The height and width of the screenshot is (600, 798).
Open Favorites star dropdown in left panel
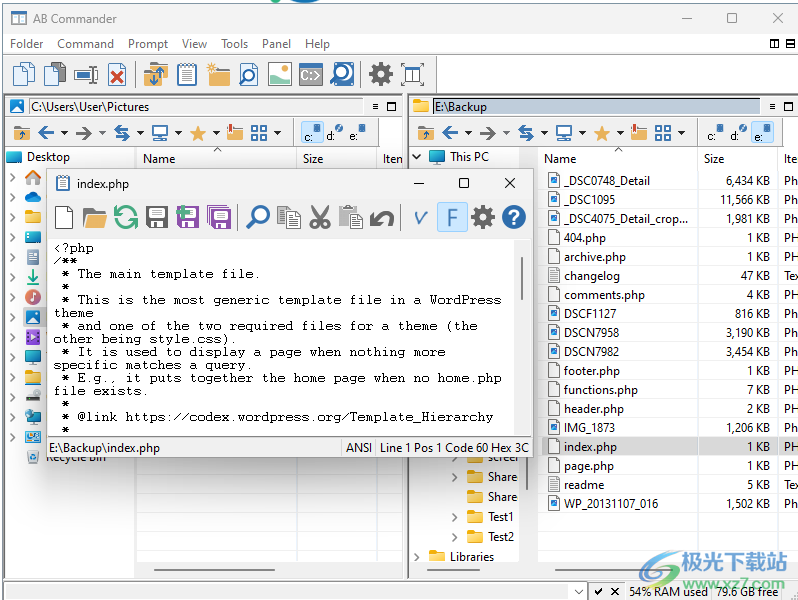pyautogui.click(x=216, y=133)
